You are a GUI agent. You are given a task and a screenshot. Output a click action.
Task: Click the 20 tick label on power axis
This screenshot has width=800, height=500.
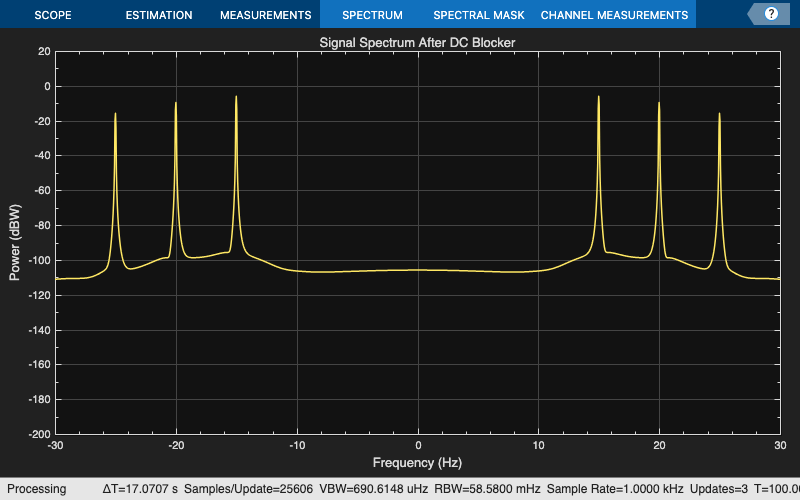point(44,51)
